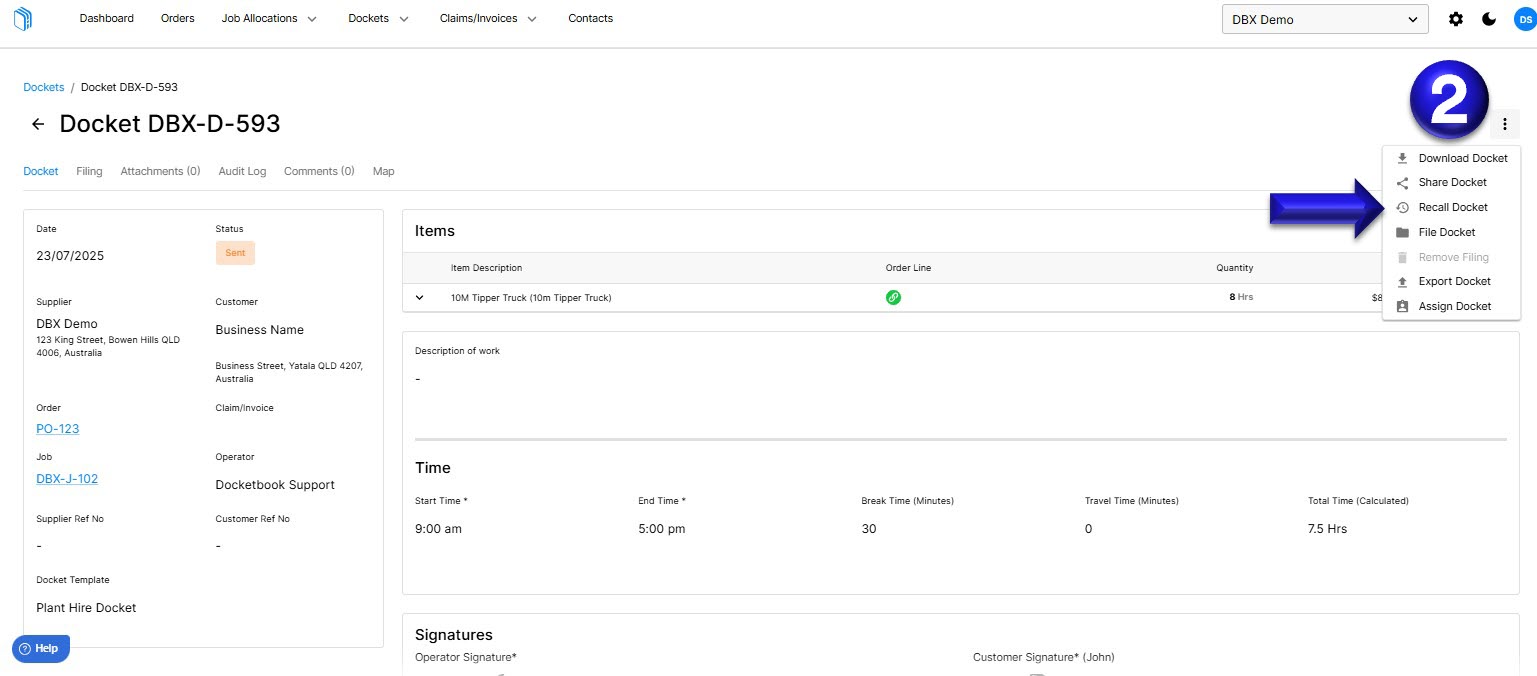The height and width of the screenshot is (676, 1537).
Task: Click the green order line link icon
Action: pyautogui.click(x=893, y=297)
